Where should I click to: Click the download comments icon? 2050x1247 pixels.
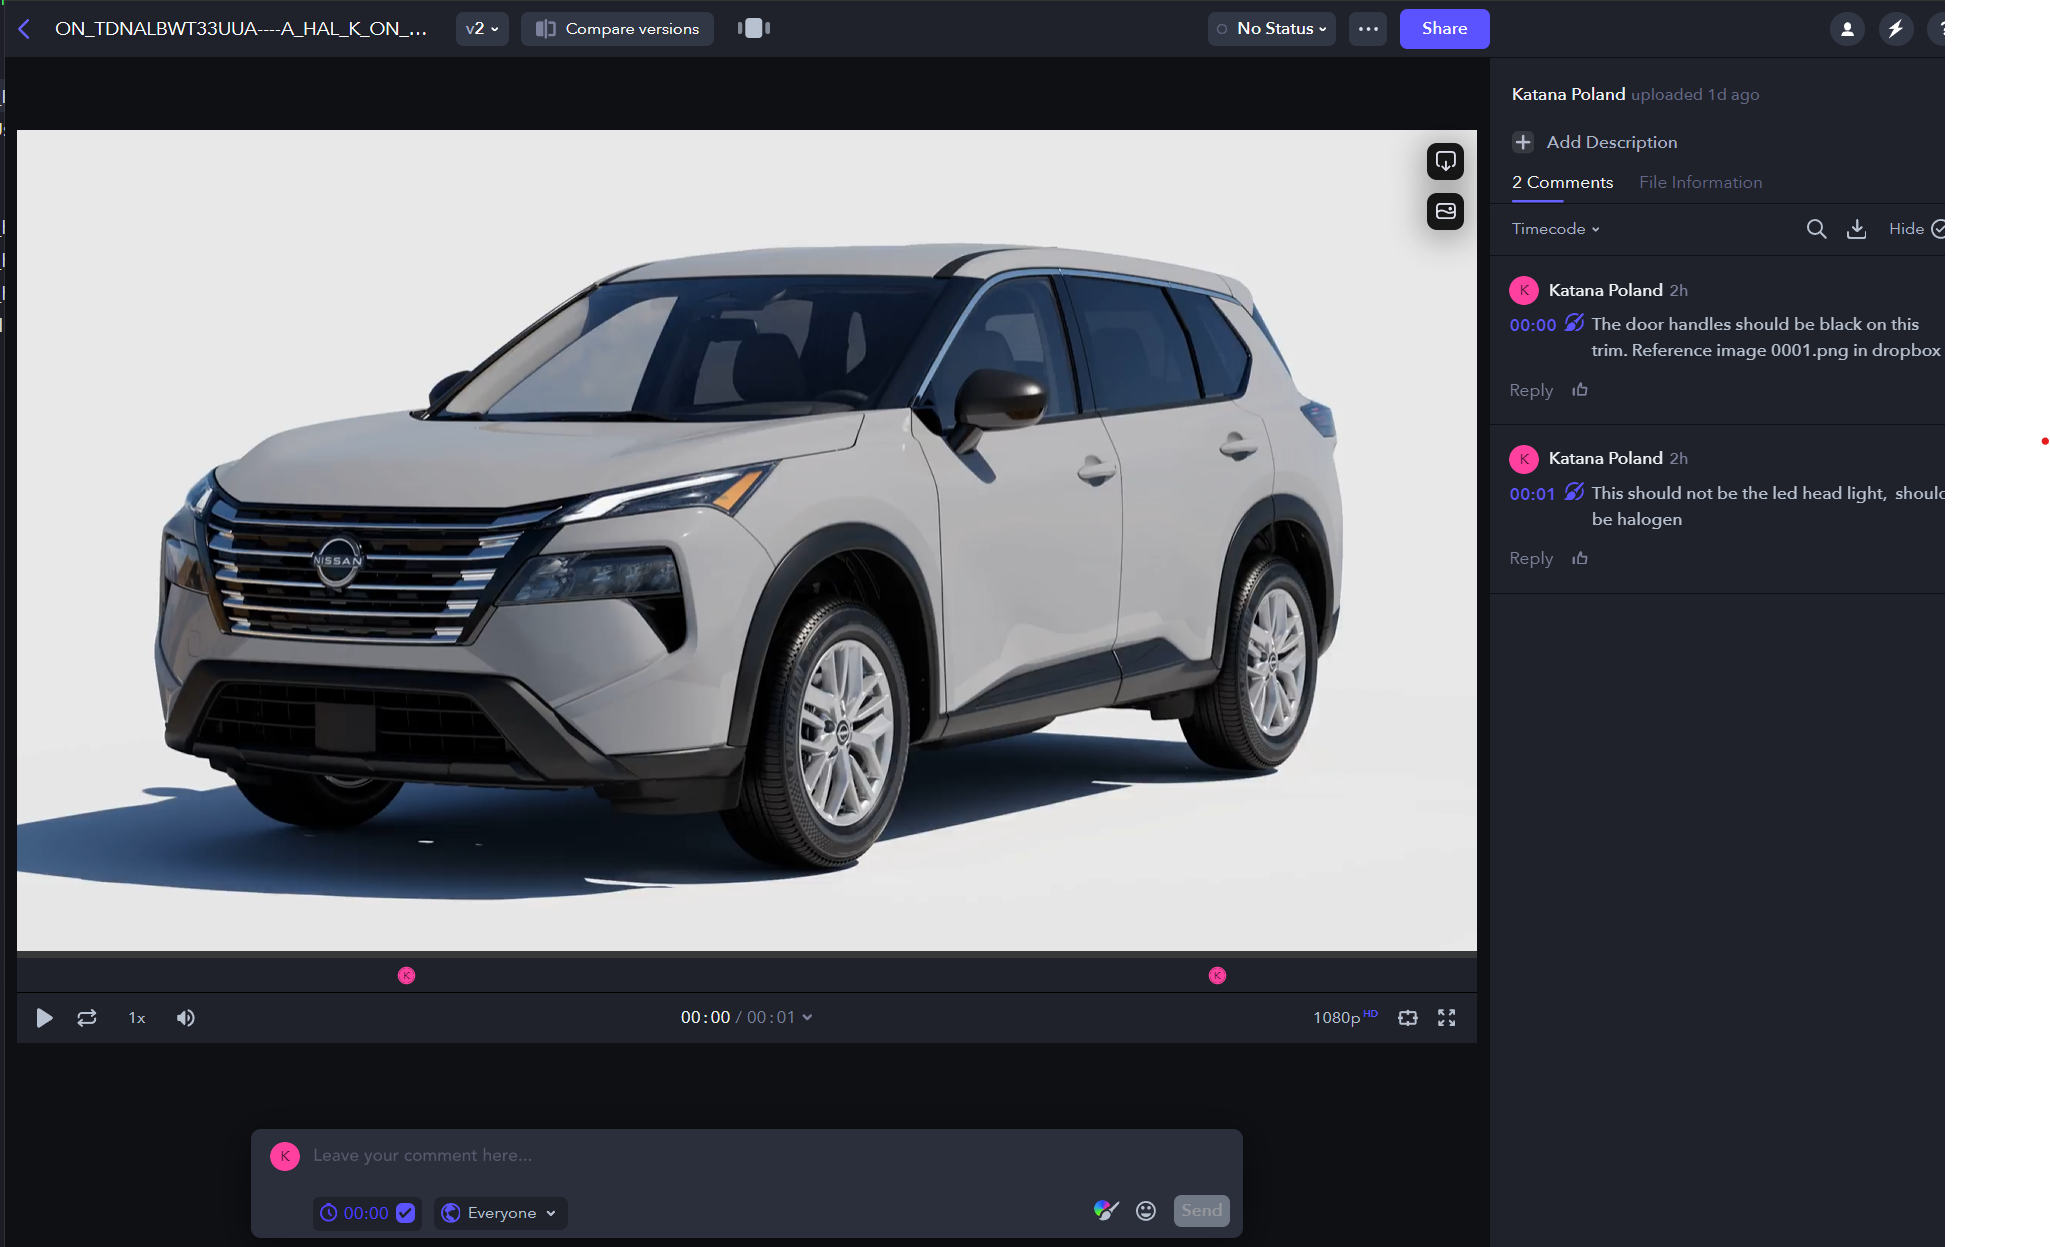click(1856, 229)
